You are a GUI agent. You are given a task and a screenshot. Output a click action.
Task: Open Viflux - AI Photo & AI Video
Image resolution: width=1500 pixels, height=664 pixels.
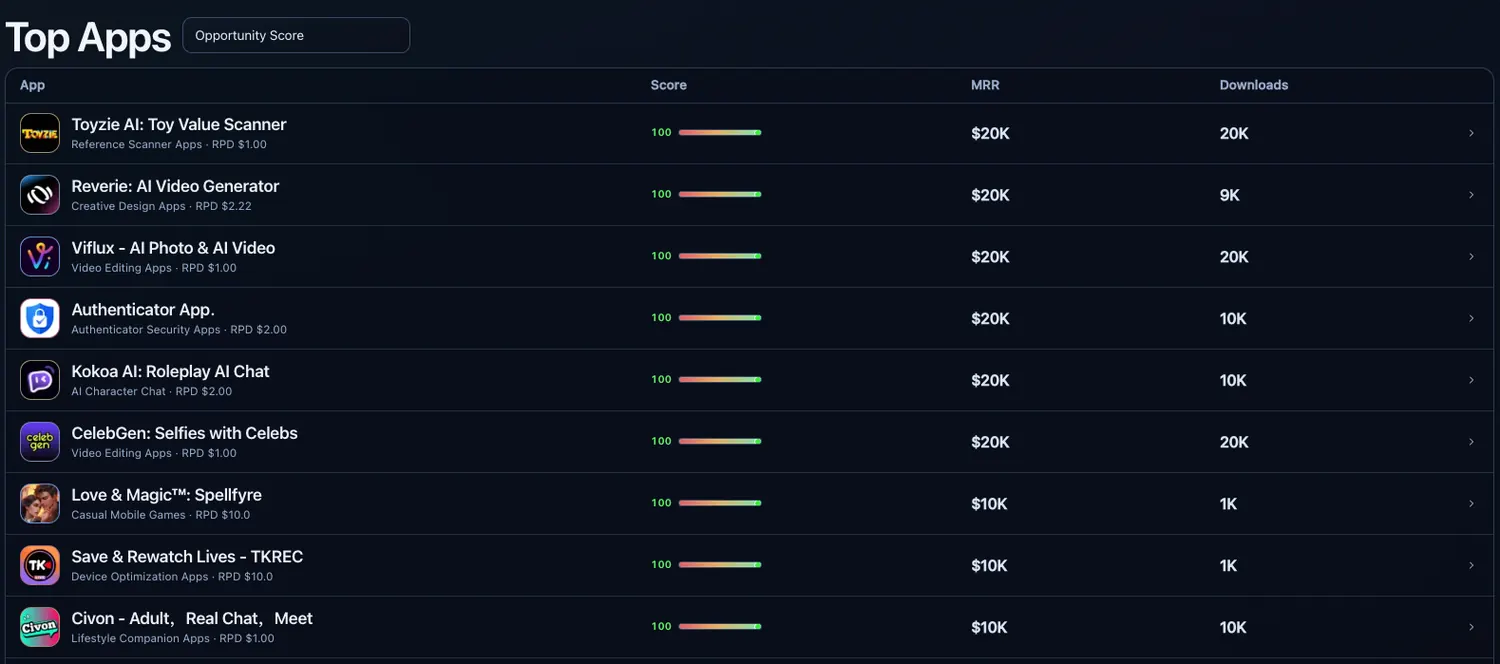(173, 248)
